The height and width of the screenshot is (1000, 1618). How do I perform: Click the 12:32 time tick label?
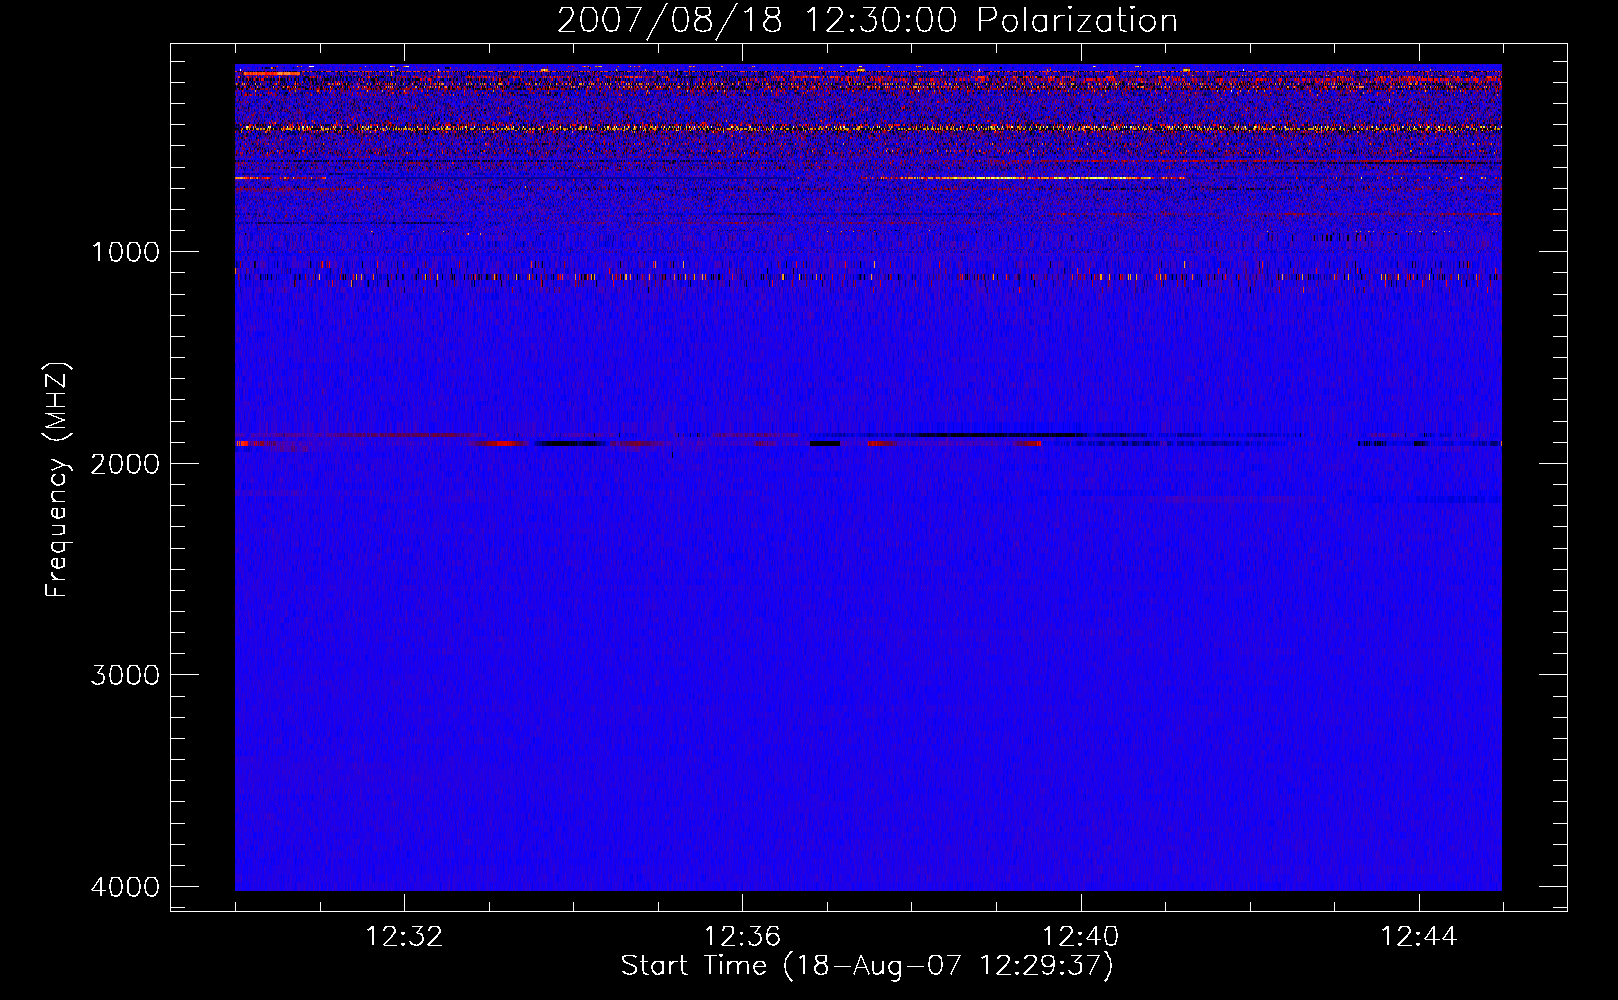[404, 937]
